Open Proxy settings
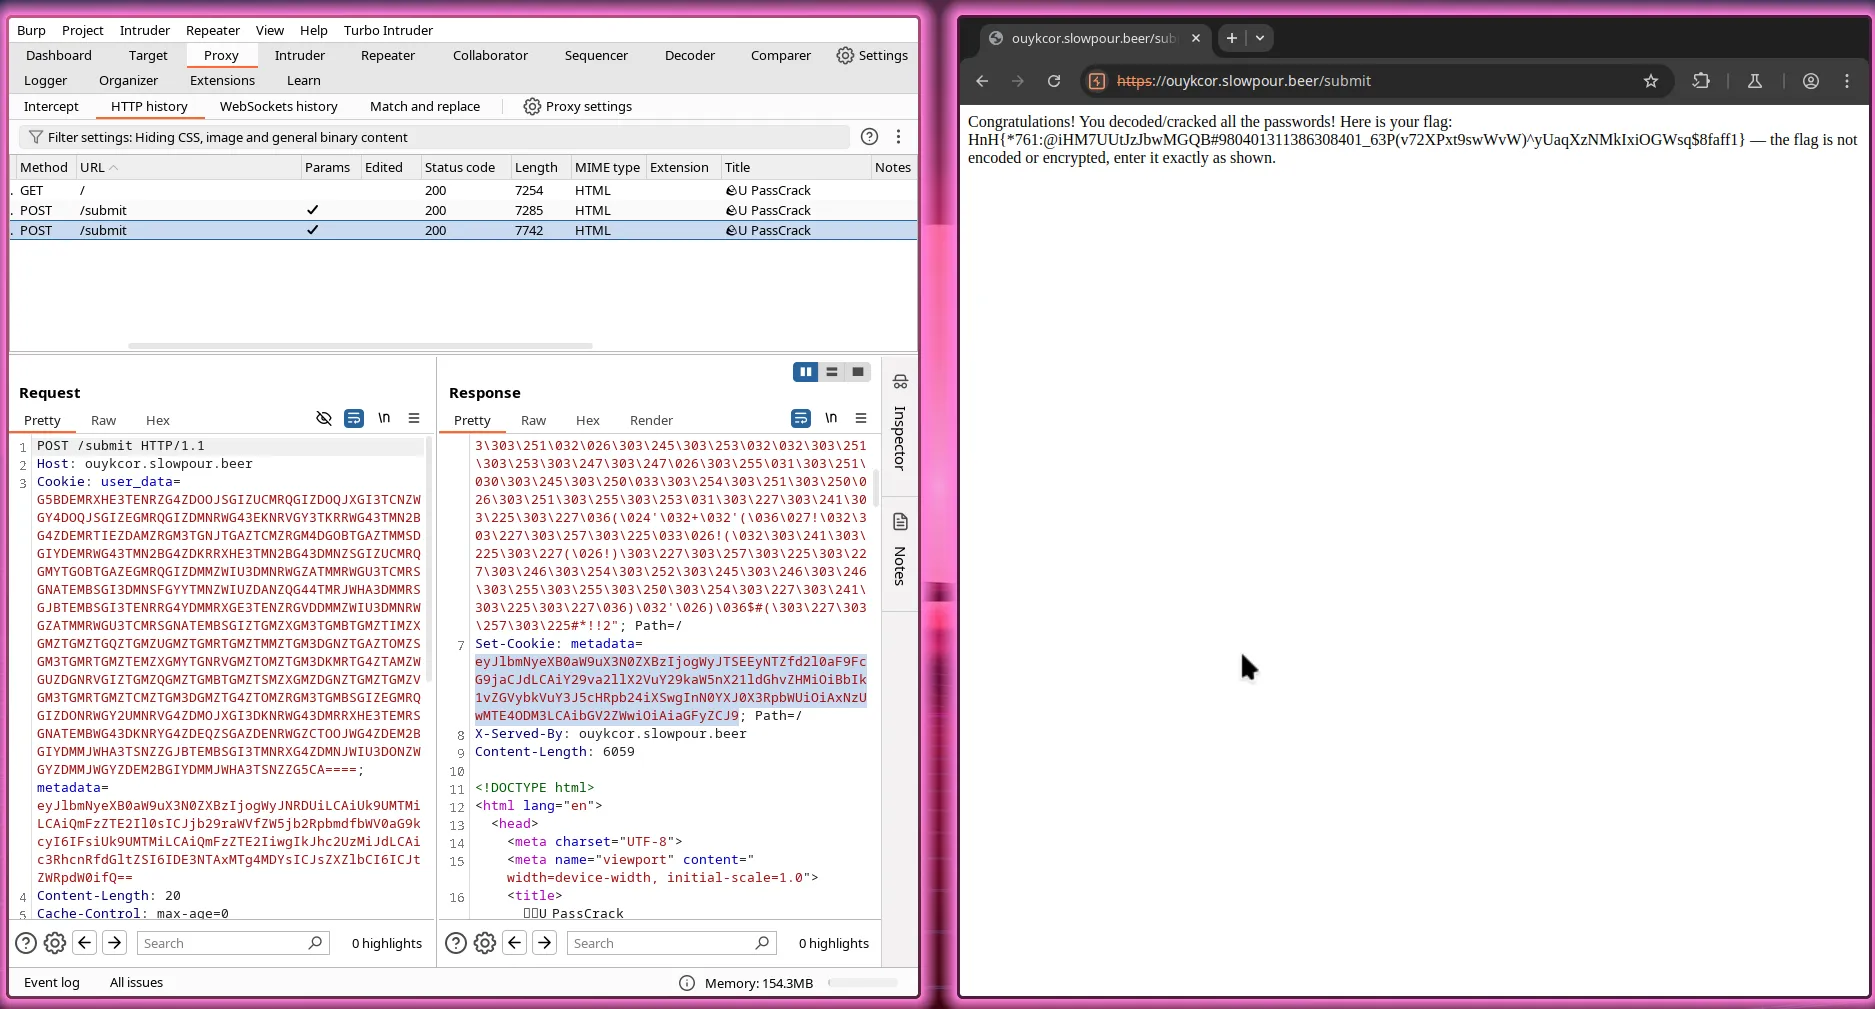Image resolution: width=1875 pixels, height=1009 pixels. click(x=578, y=106)
